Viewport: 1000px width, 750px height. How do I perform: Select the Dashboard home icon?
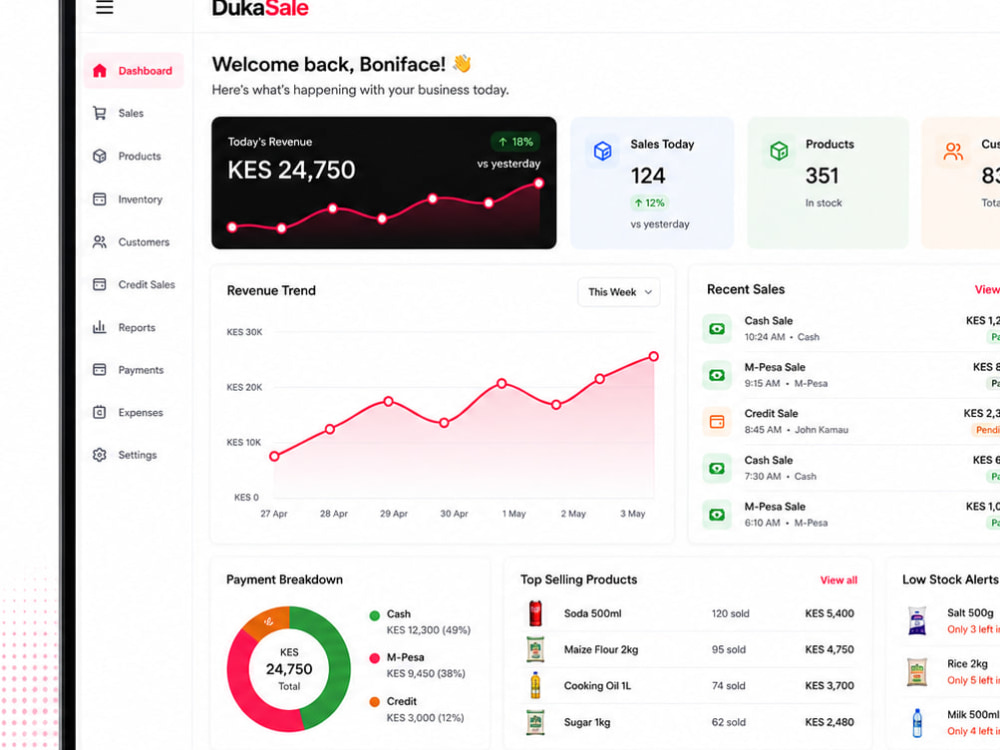click(x=99, y=70)
